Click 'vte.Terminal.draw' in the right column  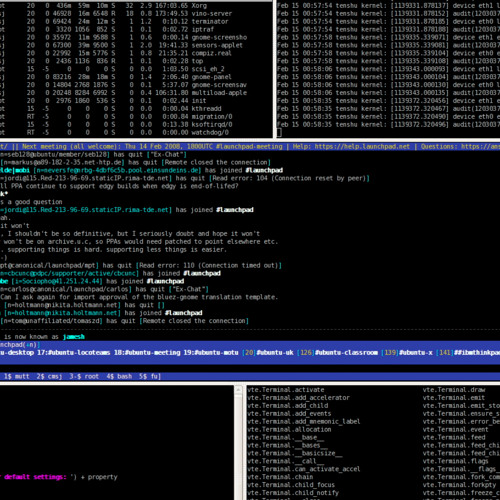(454, 390)
